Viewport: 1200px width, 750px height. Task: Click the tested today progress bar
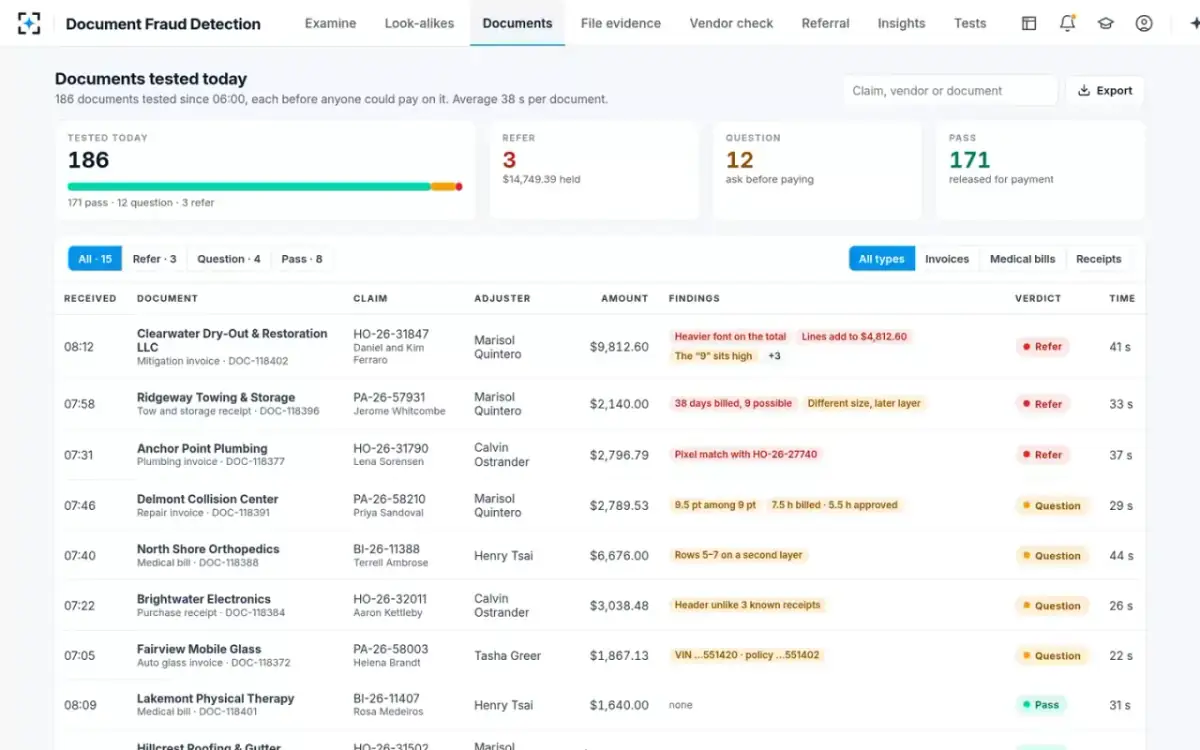265,186
